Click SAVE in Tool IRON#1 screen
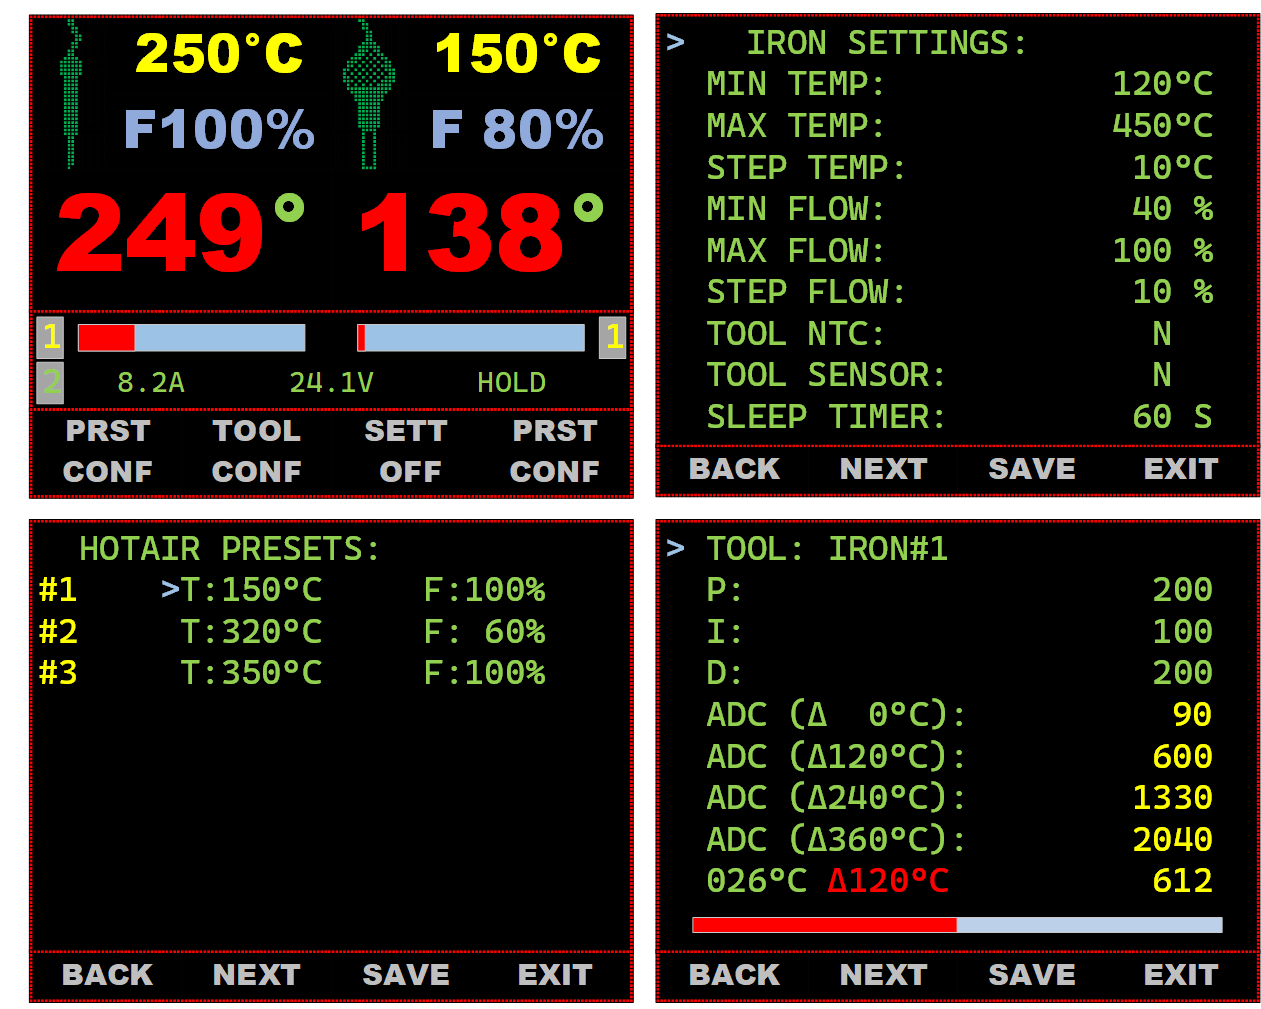The height and width of the screenshot is (1009, 1261). 1032,975
